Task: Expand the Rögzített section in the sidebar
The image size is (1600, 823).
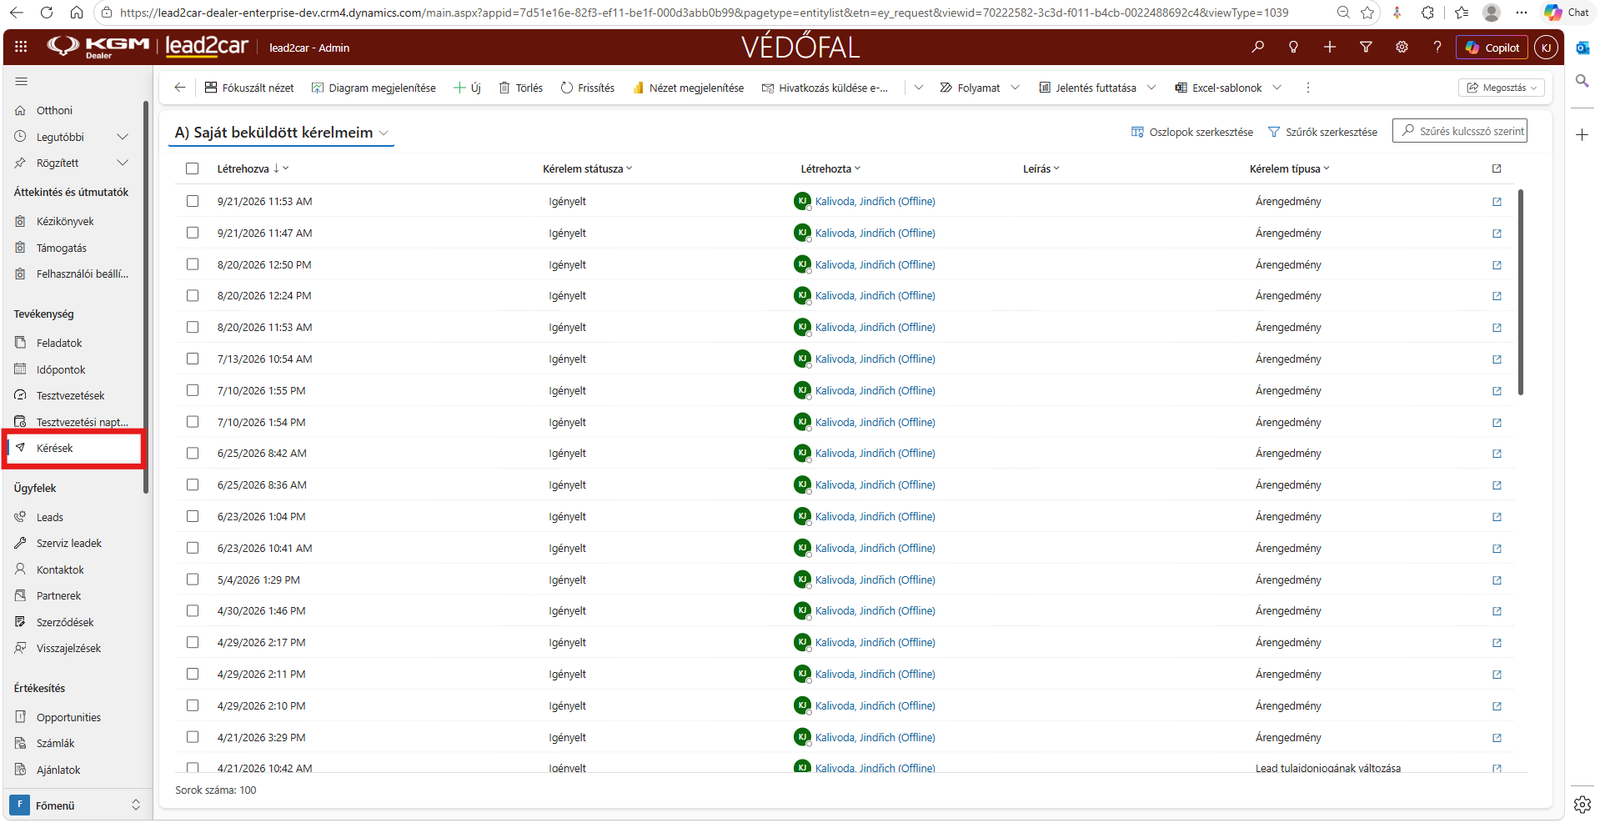Action: [123, 163]
